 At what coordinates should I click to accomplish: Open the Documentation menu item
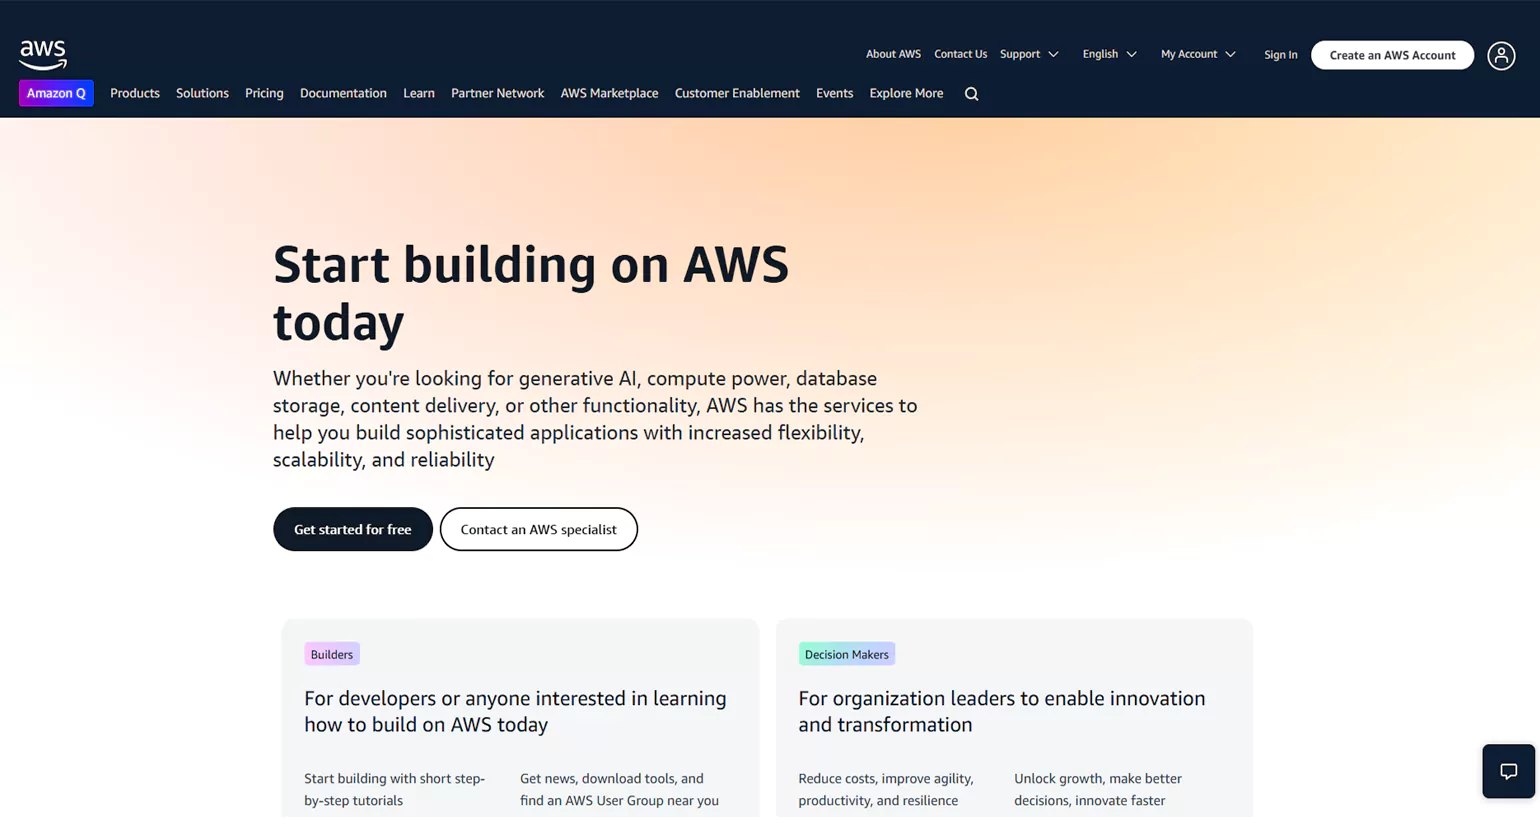pyautogui.click(x=343, y=93)
